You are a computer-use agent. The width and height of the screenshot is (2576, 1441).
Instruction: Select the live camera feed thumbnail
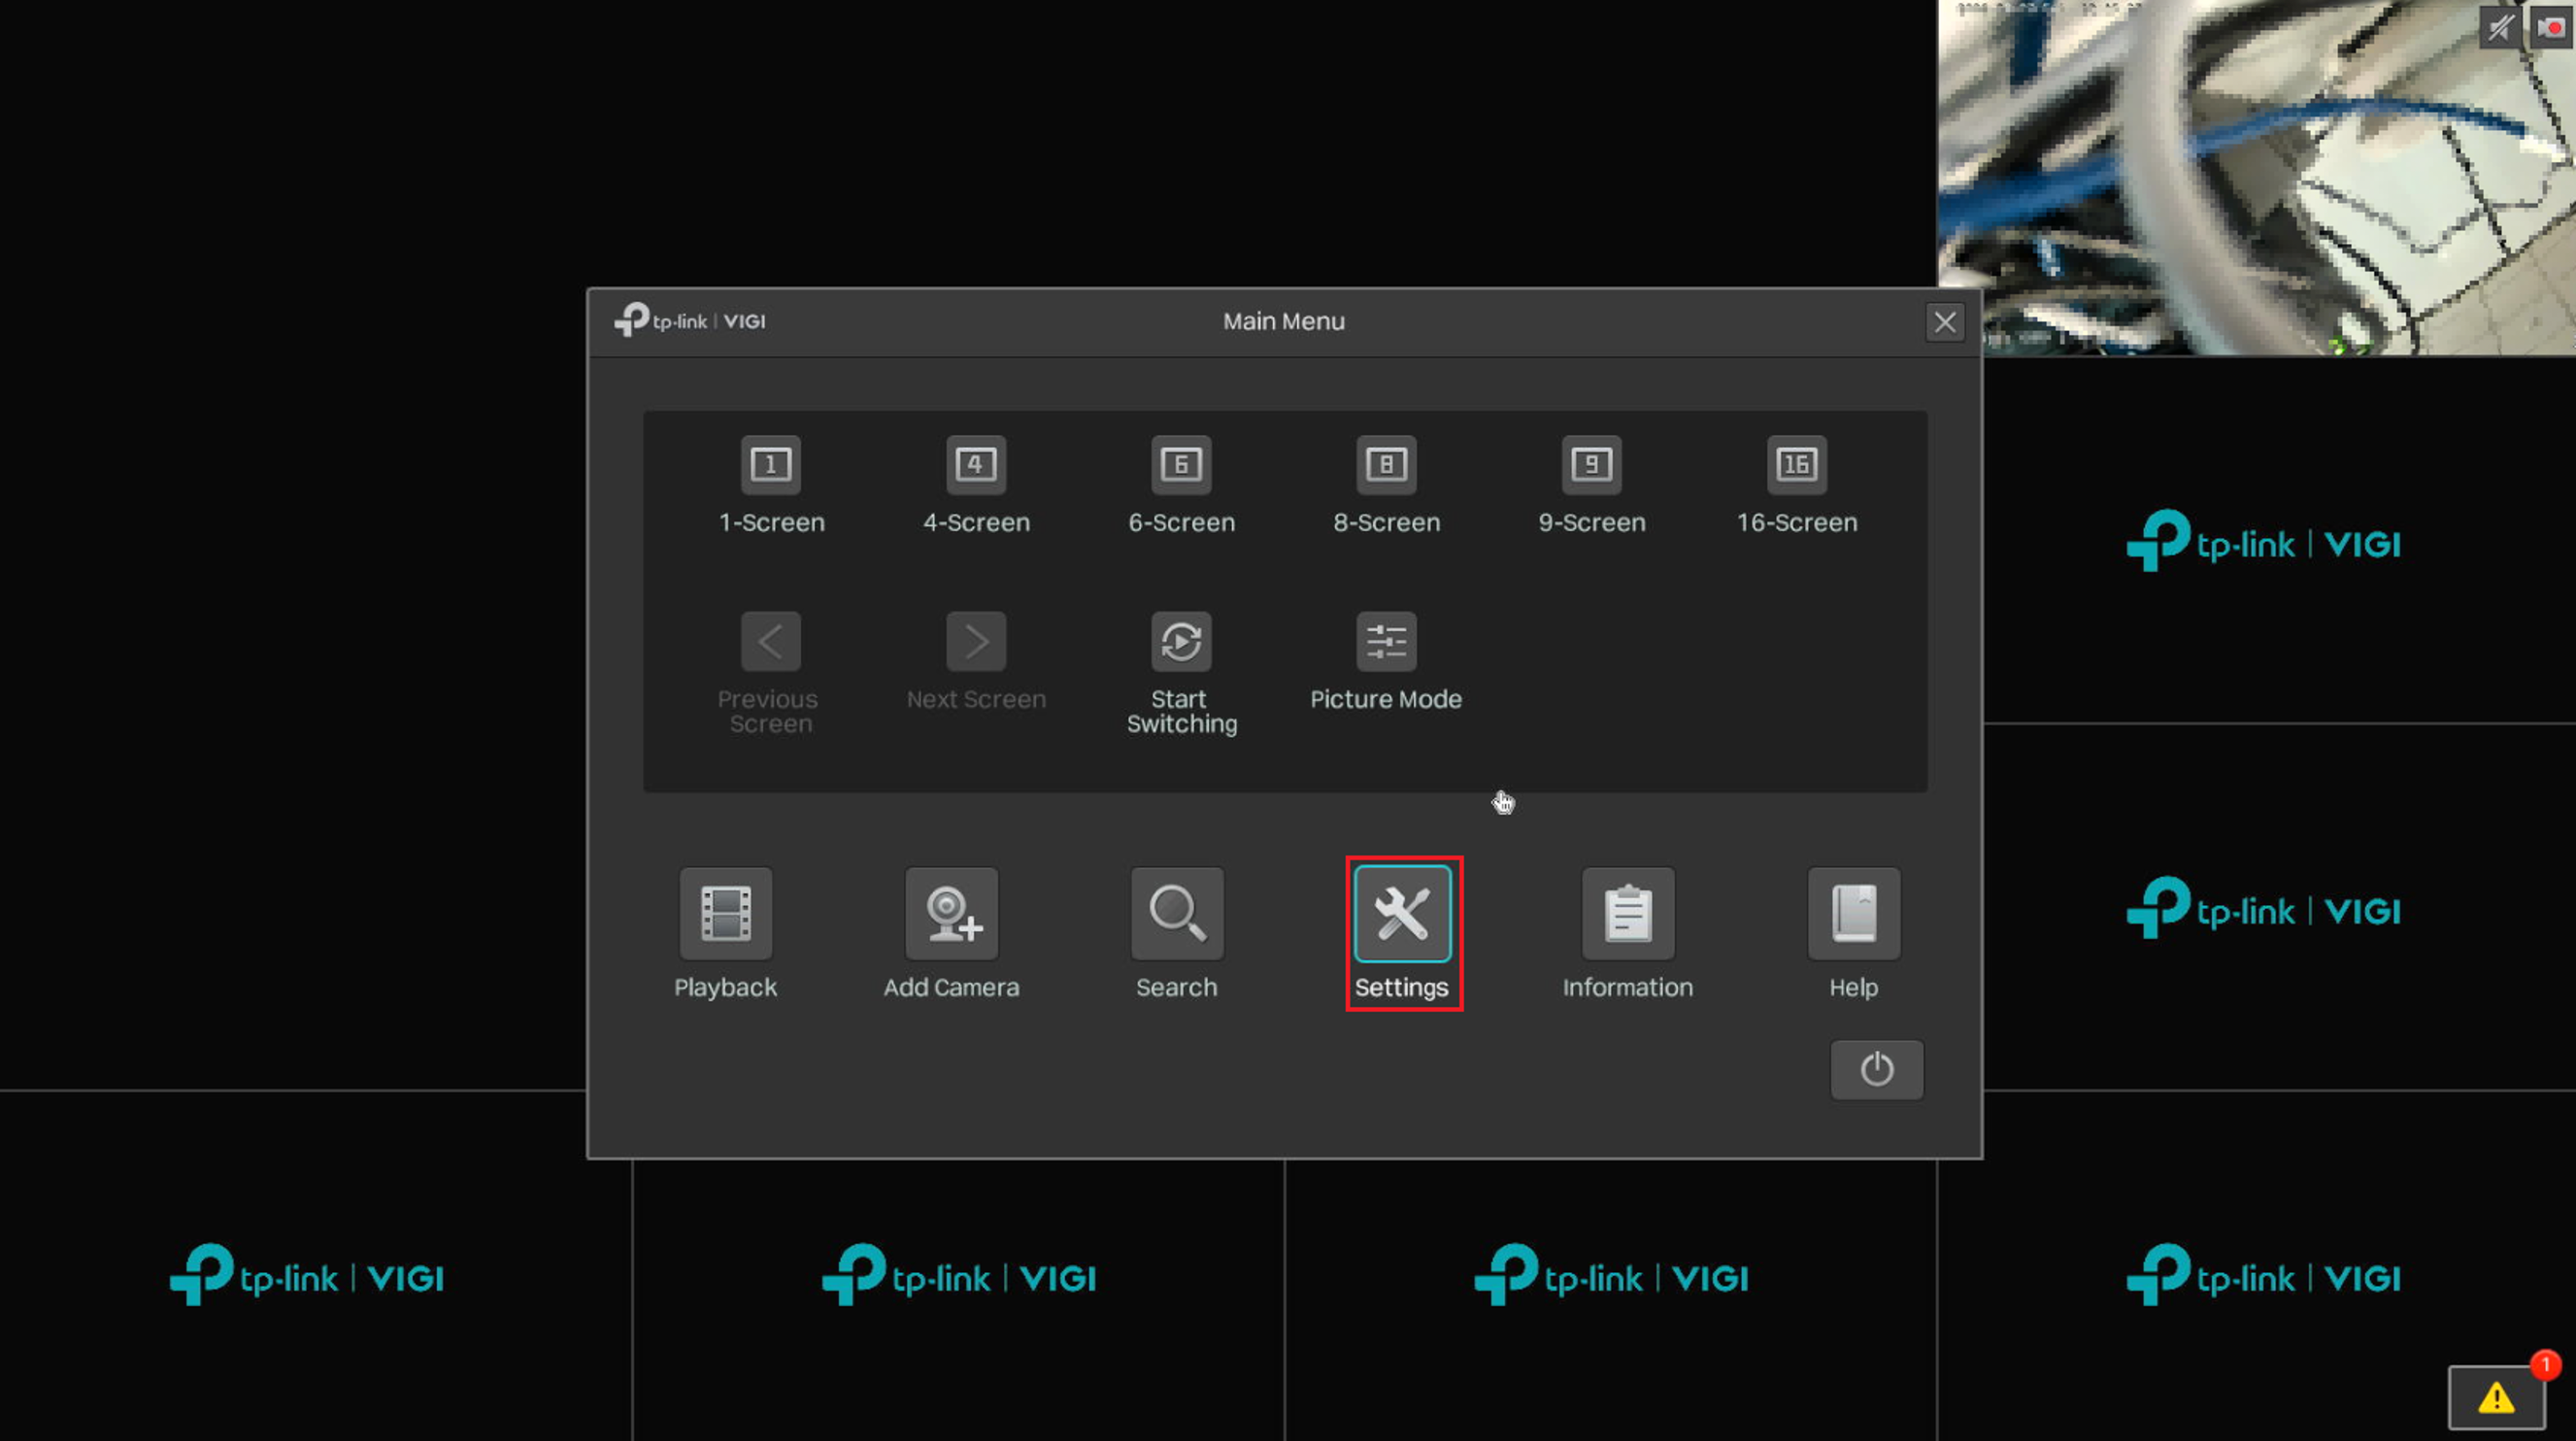coord(2256,177)
